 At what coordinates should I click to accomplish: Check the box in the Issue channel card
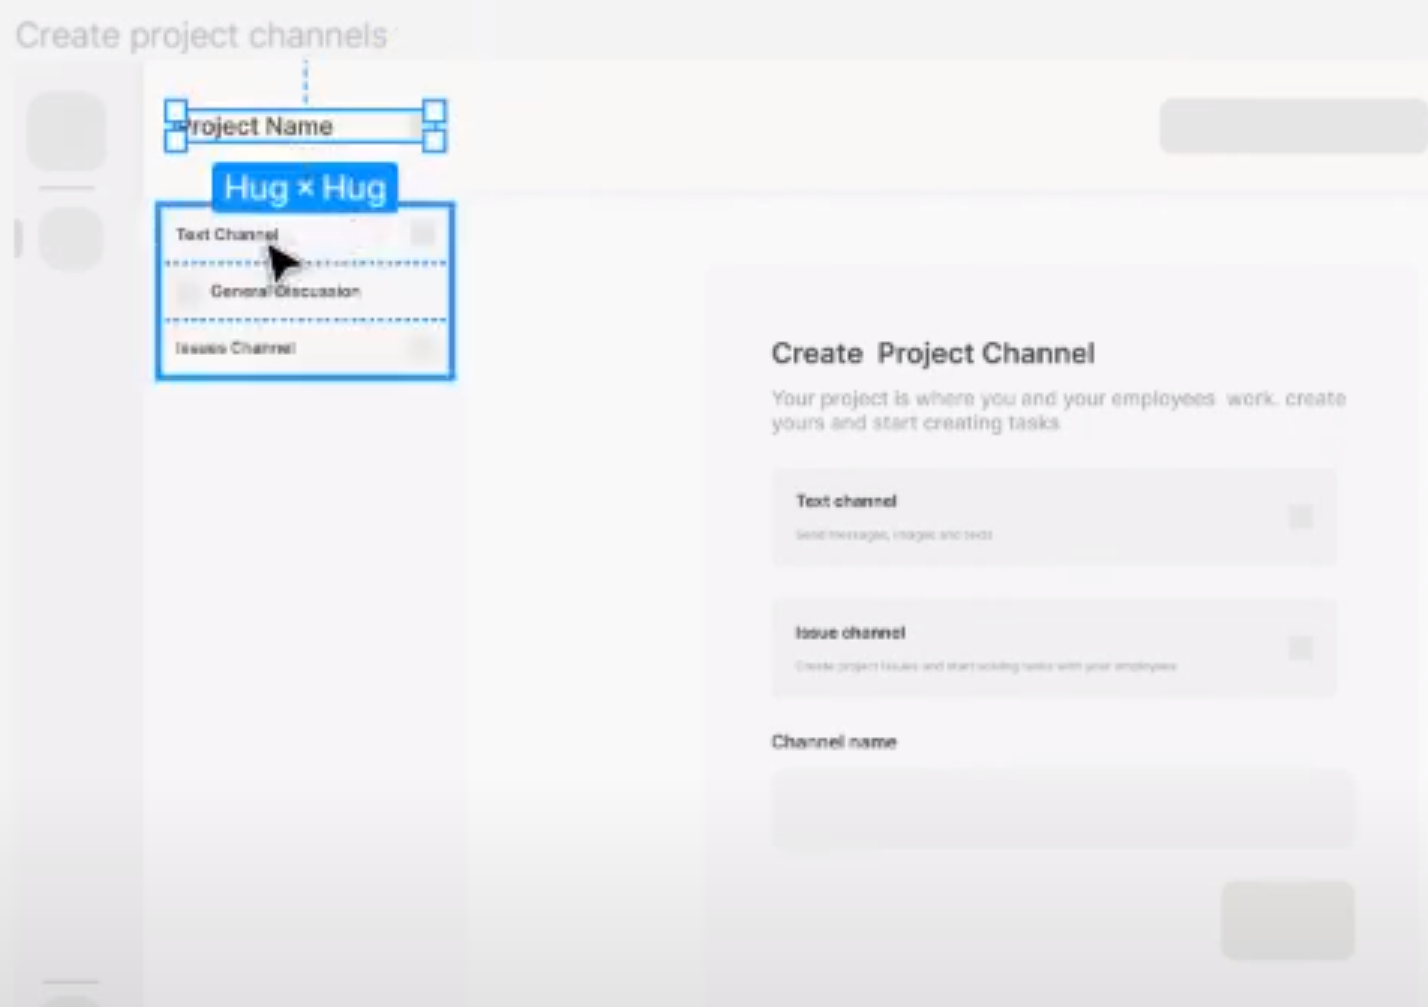(1301, 648)
